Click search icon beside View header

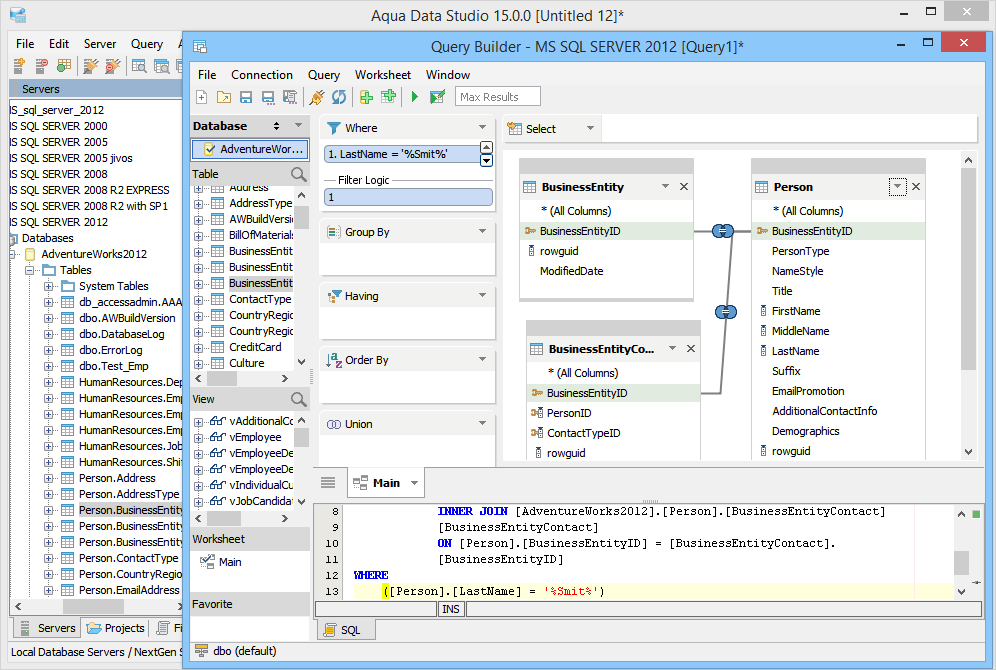pos(299,399)
